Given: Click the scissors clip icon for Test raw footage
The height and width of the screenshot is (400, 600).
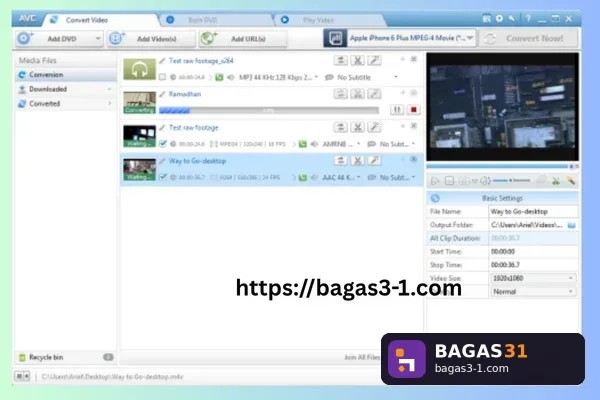Looking at the screenshot, I should [x=357, y=127].
